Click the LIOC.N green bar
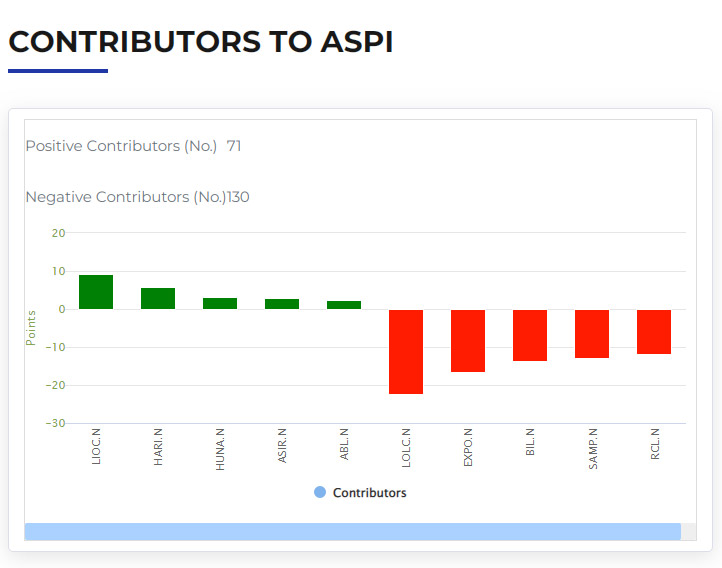The width and height of the screenshot is (722, 568). pyautogui.click(x=96, y=292)
